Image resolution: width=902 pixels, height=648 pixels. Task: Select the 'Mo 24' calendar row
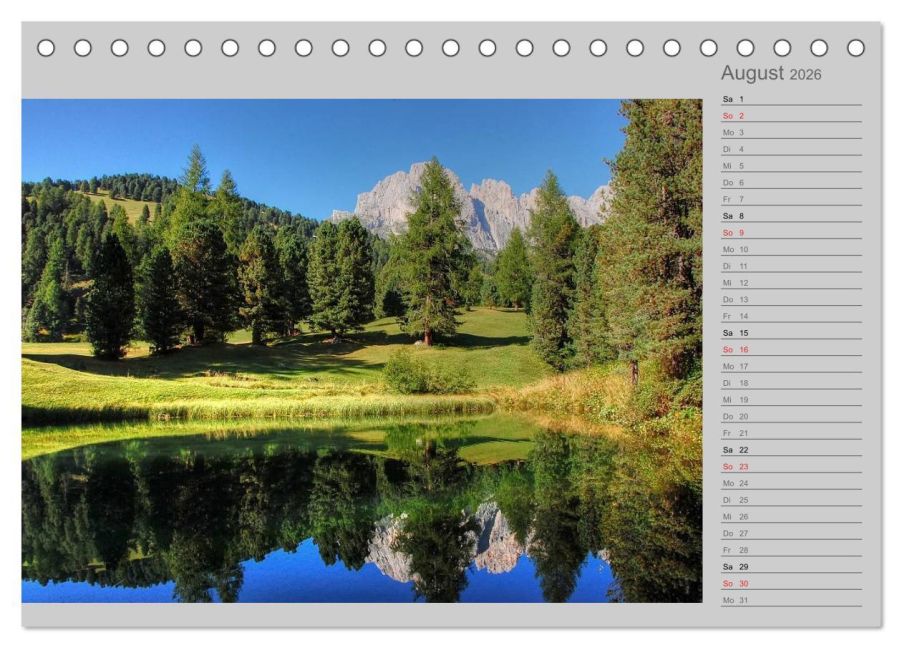coord(792,483)
